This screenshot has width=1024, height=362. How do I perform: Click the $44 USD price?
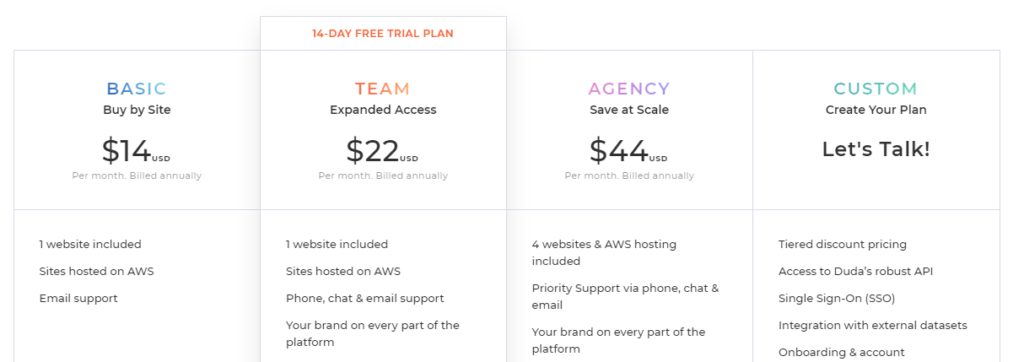[x=628, y=151]
